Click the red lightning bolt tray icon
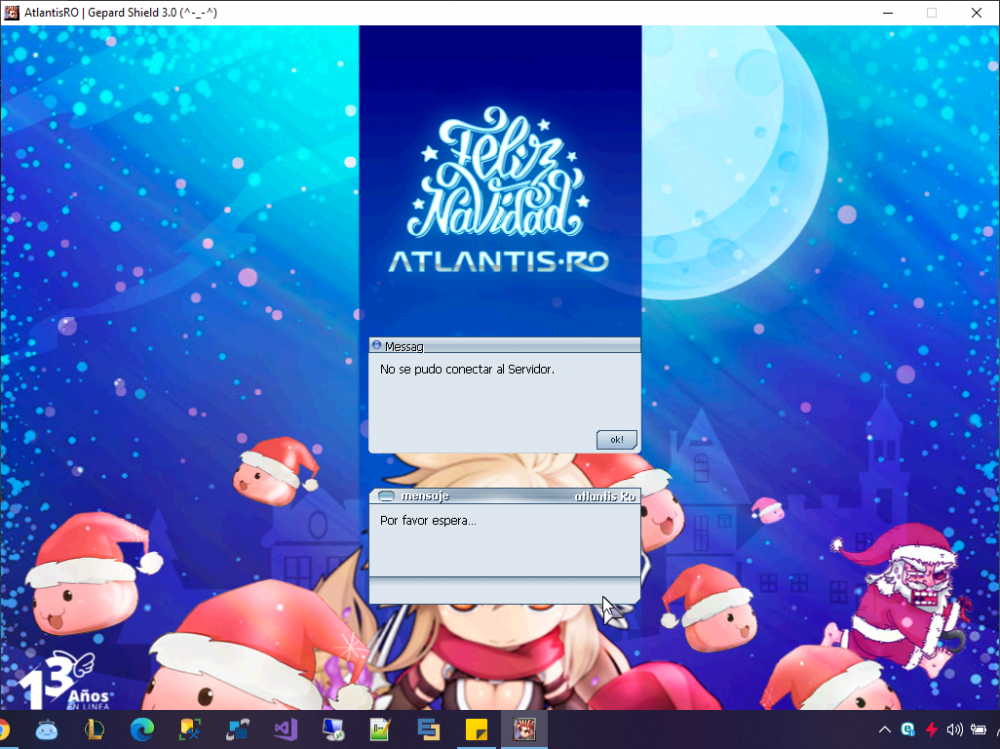The height and width of the screenshot is (749, 1000). point(931,730)
